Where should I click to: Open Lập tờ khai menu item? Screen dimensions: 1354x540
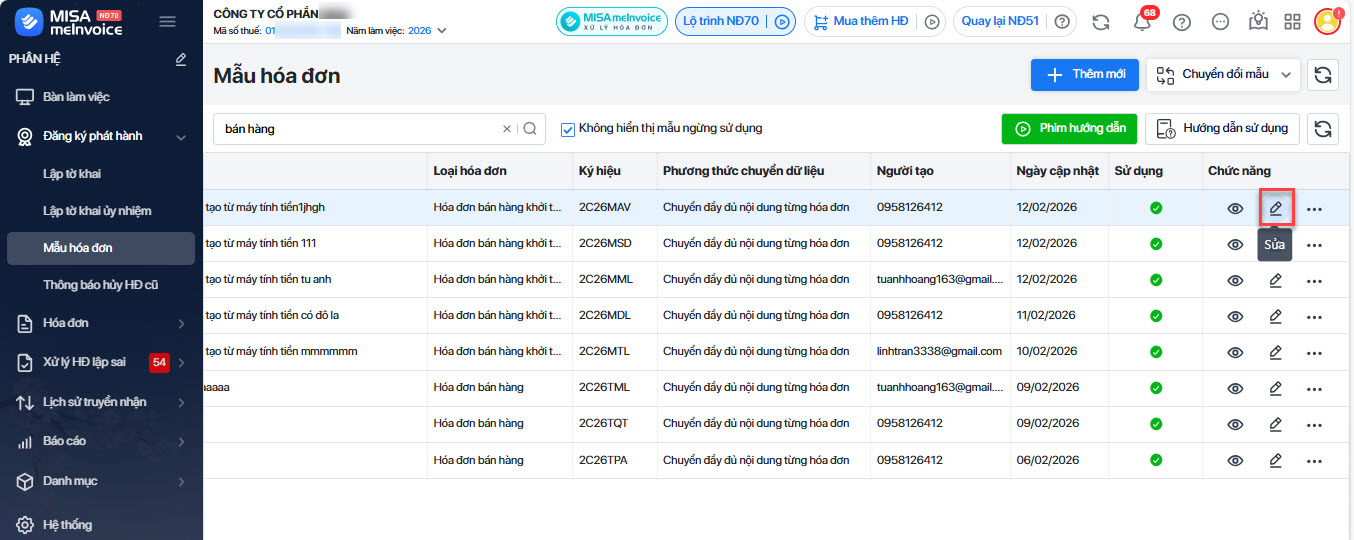72,174
